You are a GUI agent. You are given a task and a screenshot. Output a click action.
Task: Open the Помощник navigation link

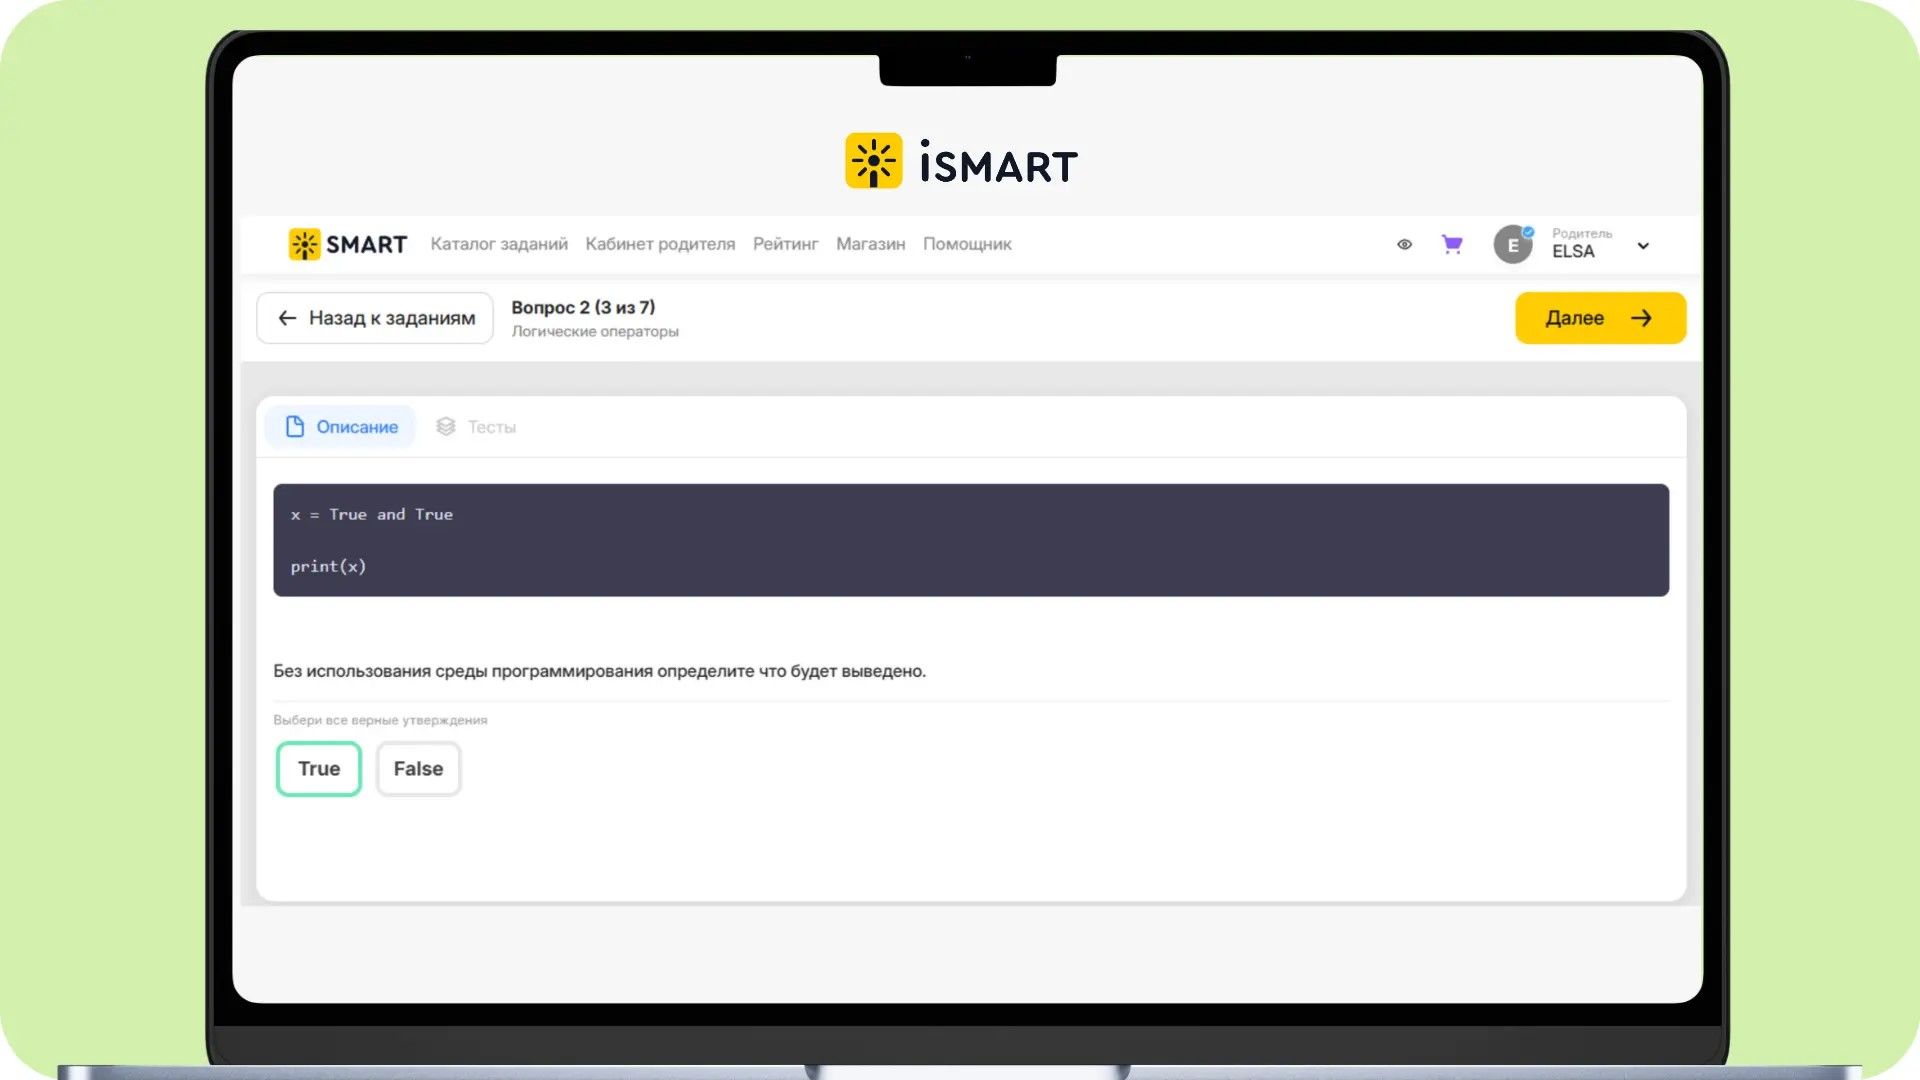(x=967, y=244)
